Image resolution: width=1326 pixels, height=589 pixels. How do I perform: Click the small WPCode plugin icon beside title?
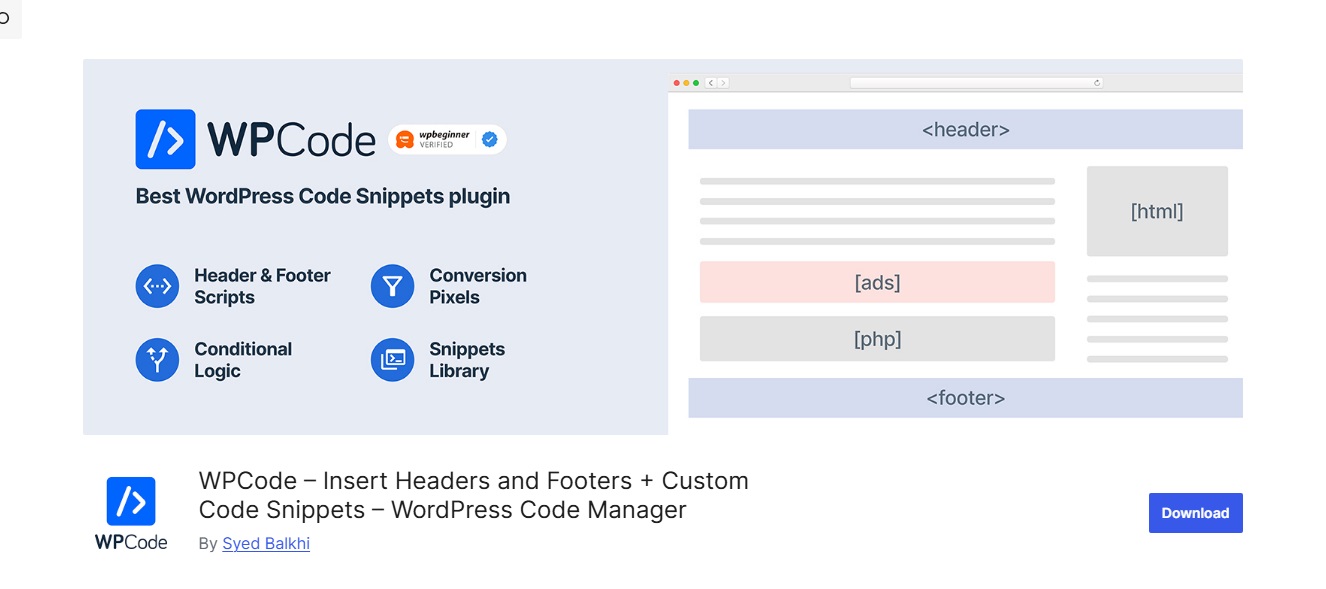(131, 502)
